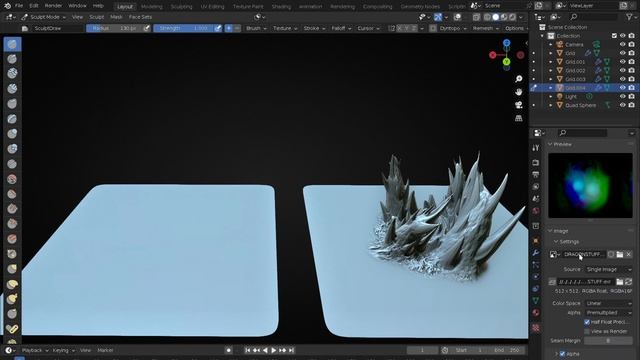Play animation in the timeline

[274, 350]
